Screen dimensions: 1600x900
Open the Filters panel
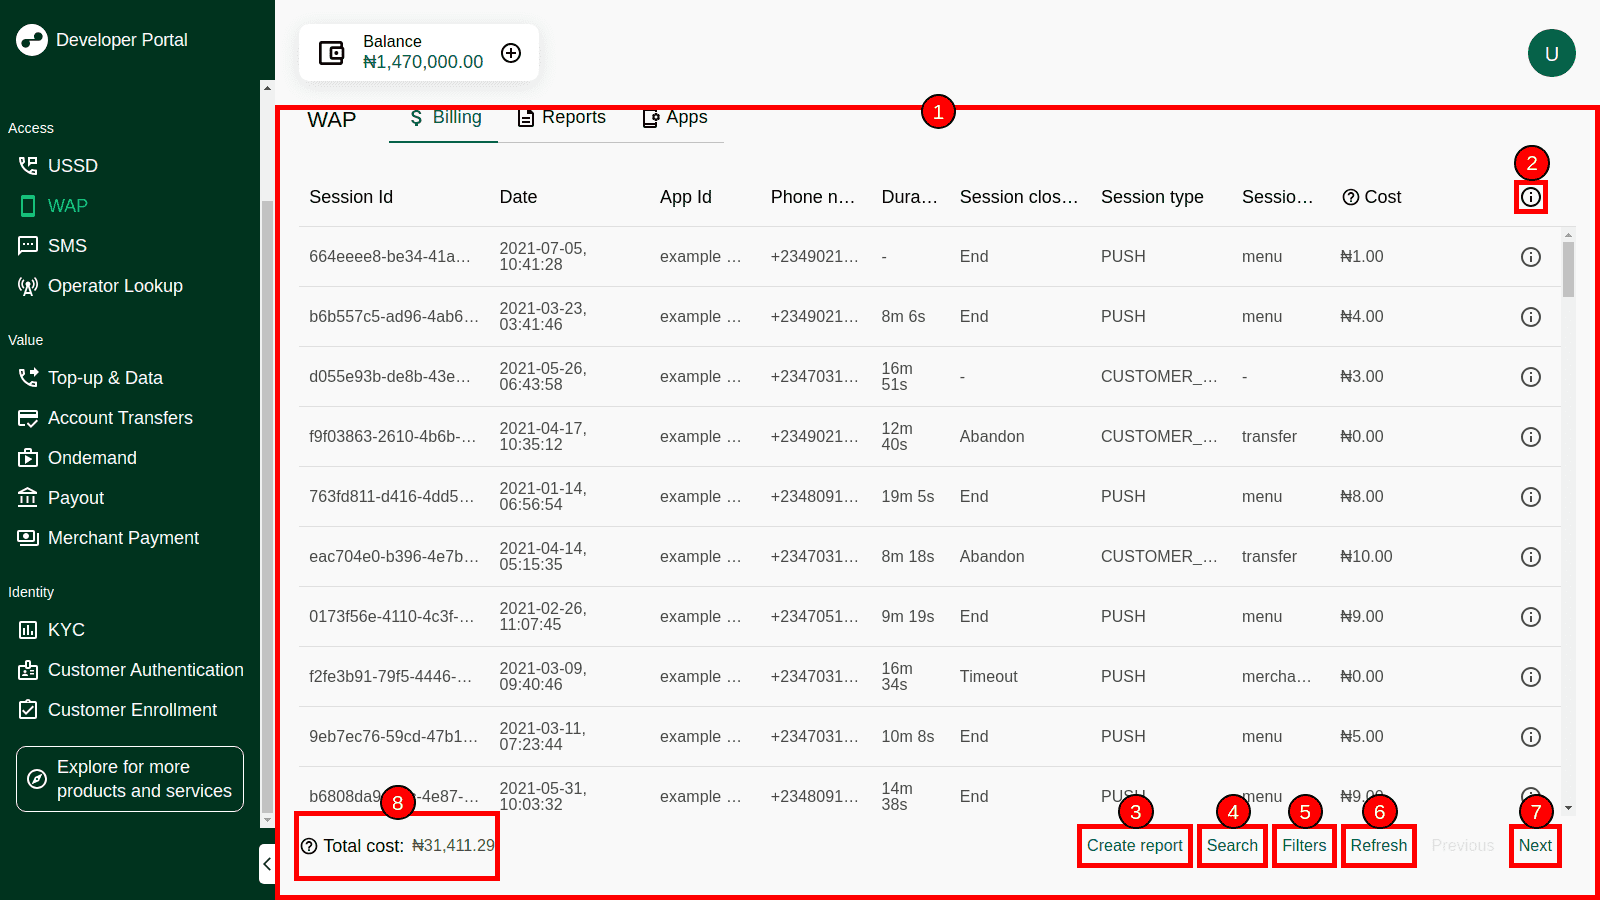coord(1304,846)
